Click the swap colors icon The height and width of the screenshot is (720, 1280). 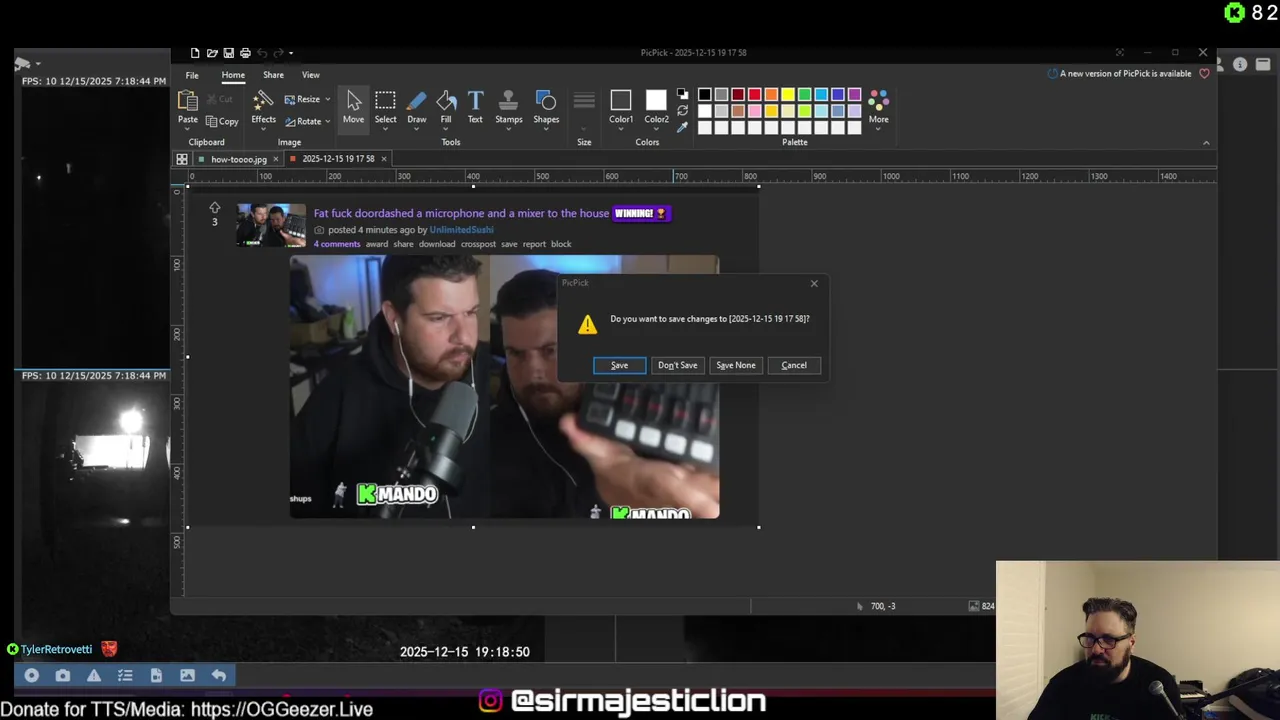pos(682,95)
